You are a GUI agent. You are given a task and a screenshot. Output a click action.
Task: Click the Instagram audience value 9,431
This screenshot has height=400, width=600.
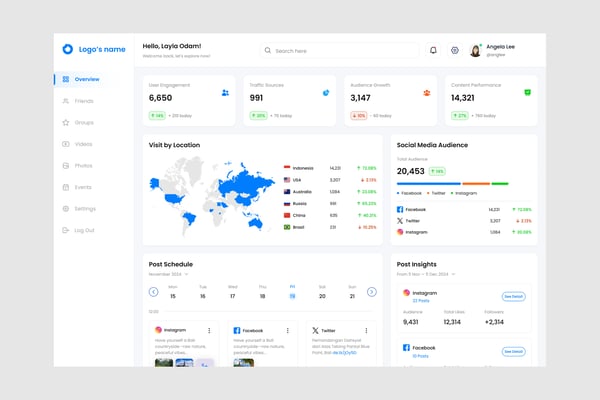411,322
